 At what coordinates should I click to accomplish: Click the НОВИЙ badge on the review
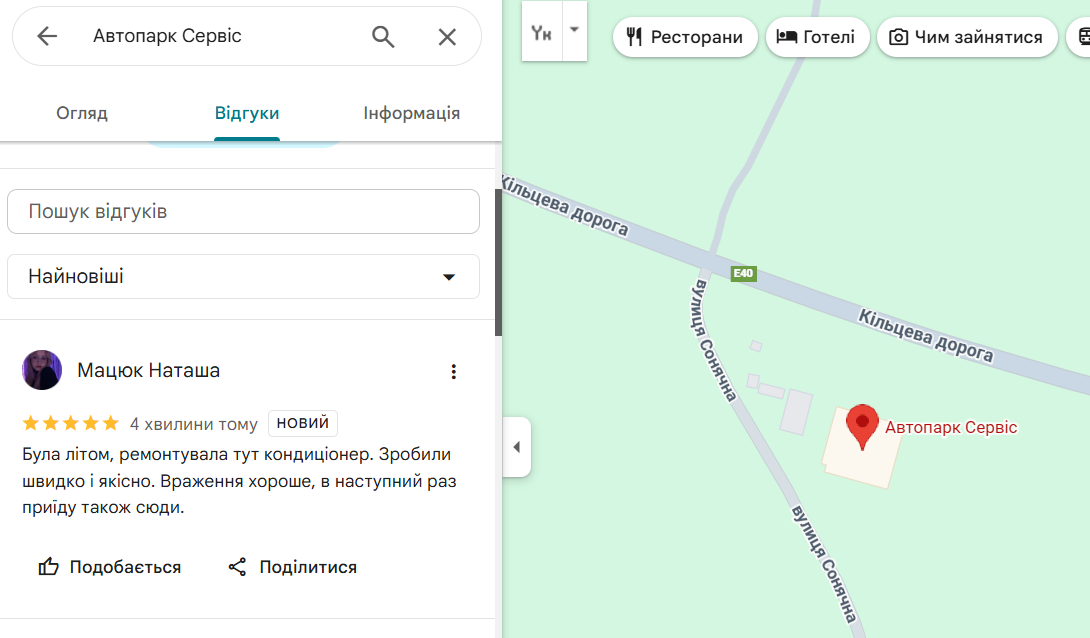(x=302, y=423)
